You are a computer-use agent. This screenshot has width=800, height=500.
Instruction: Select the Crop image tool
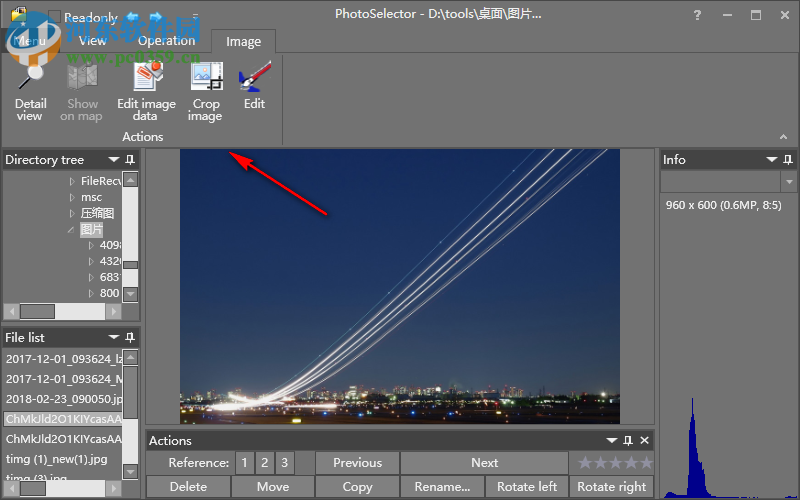click(206, 92)
